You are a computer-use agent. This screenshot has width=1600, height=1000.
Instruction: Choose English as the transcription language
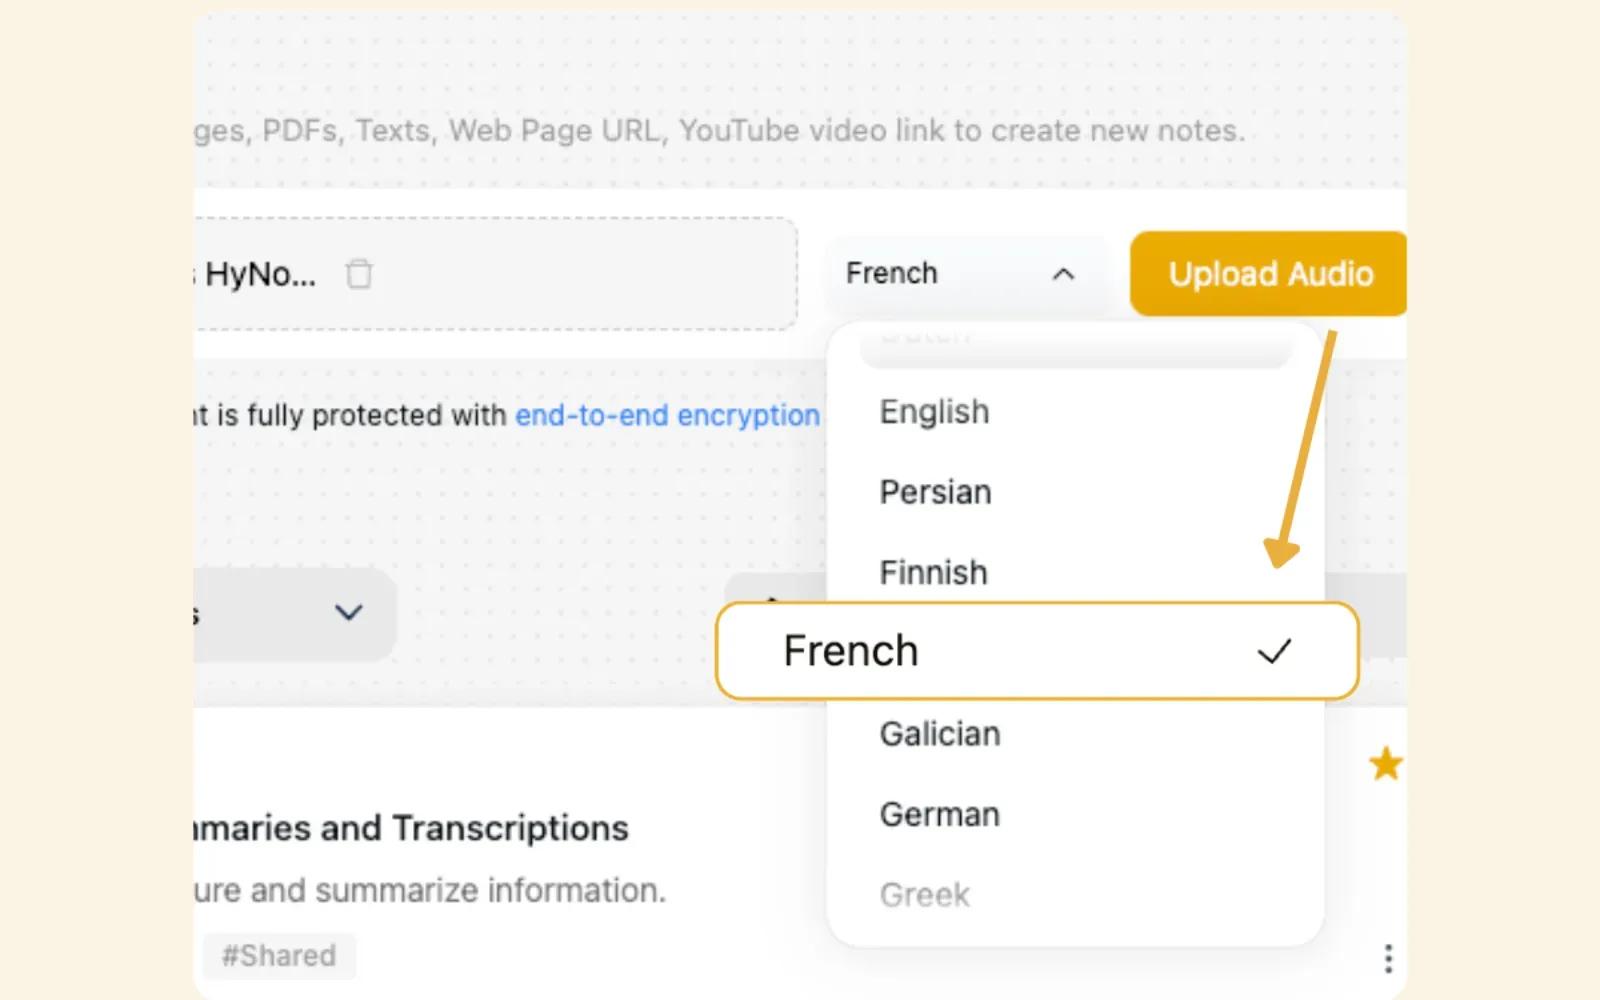(934, 411)
